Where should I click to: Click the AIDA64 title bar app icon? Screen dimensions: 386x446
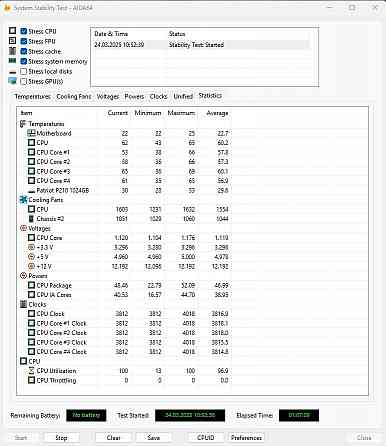point(7,8)
